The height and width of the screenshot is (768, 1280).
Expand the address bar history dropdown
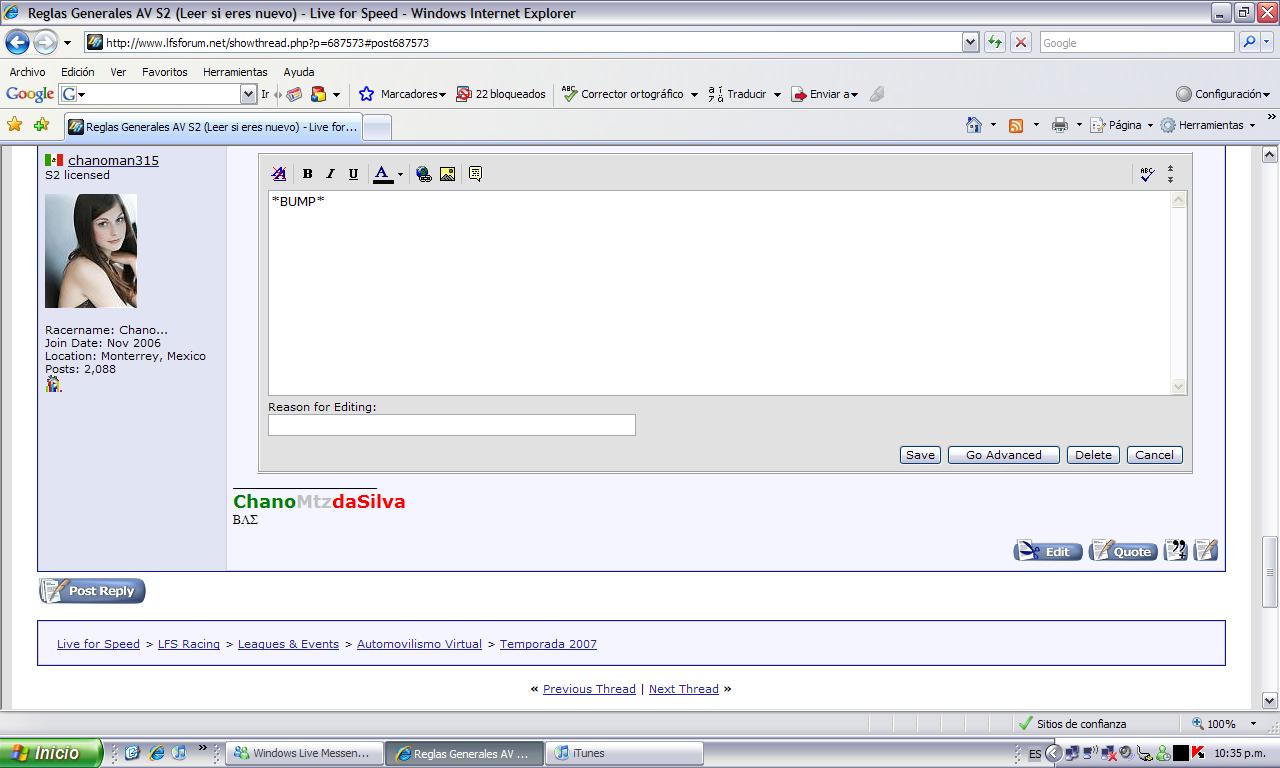tap(970, 43)
